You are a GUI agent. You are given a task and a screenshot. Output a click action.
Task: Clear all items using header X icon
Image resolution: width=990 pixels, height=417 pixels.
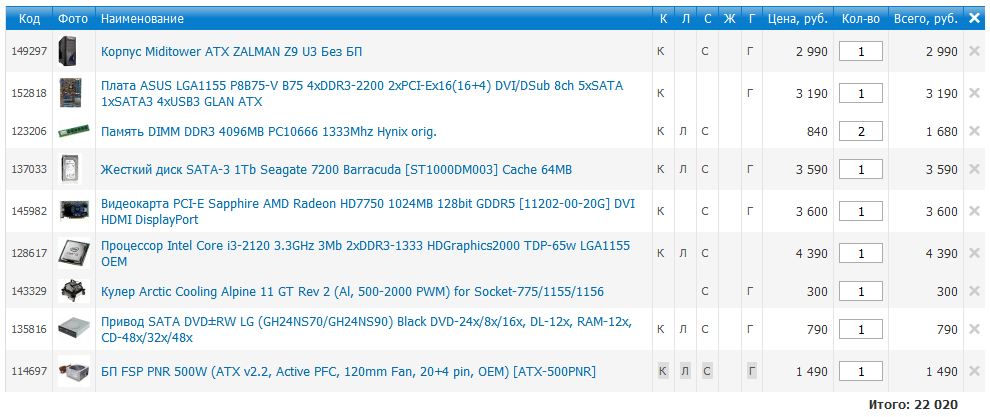974,18
